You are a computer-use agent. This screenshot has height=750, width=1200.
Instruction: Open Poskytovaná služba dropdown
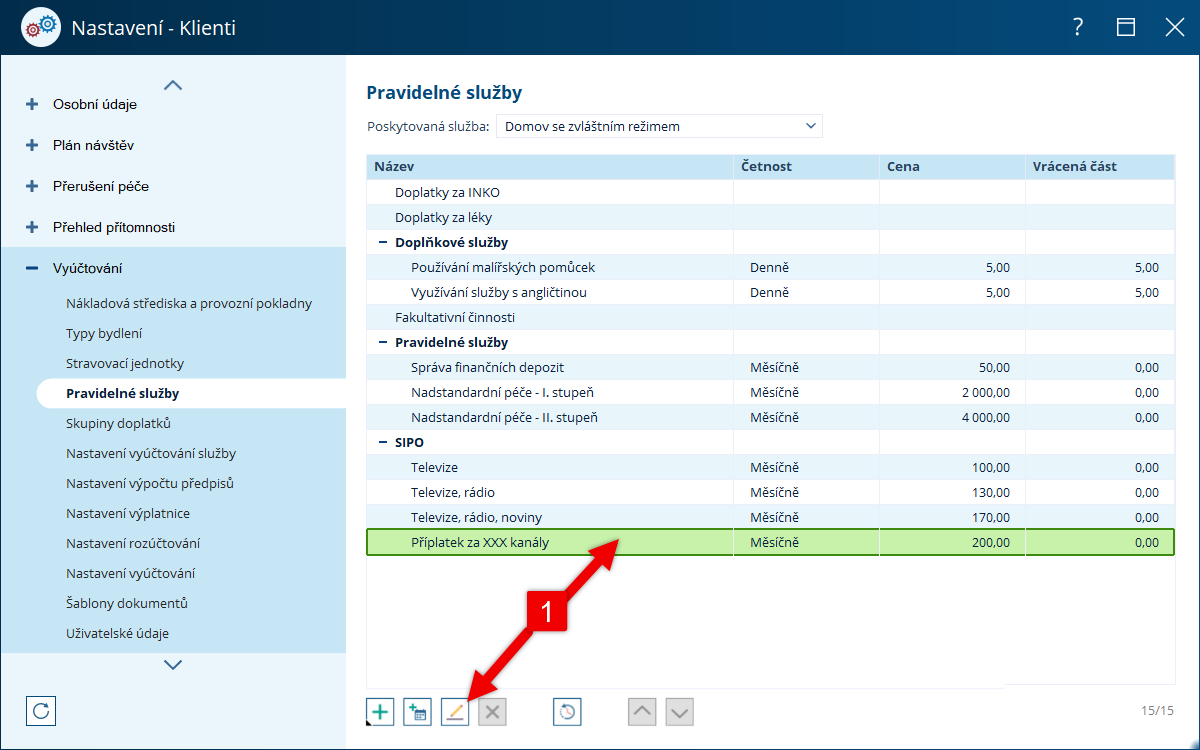(x=659, y=127)
